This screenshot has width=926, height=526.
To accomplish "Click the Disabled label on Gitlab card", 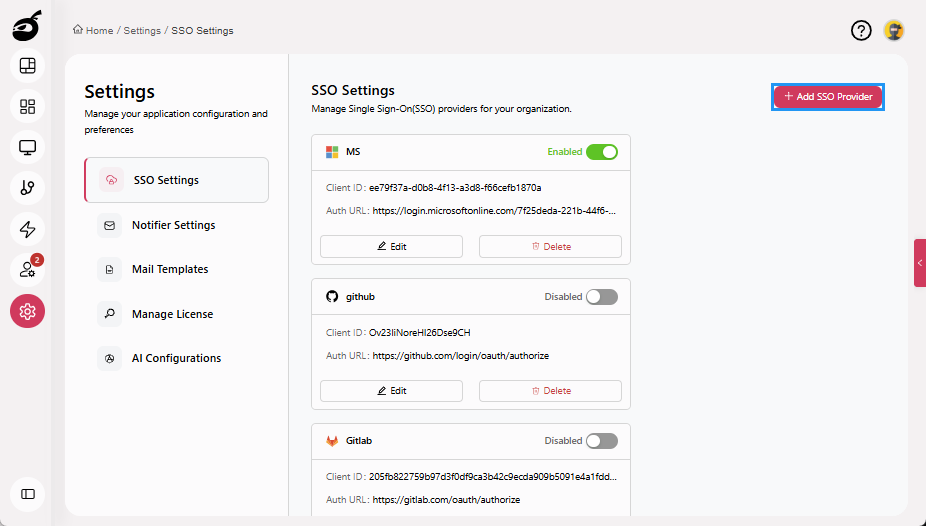I will tap(563, 441).
